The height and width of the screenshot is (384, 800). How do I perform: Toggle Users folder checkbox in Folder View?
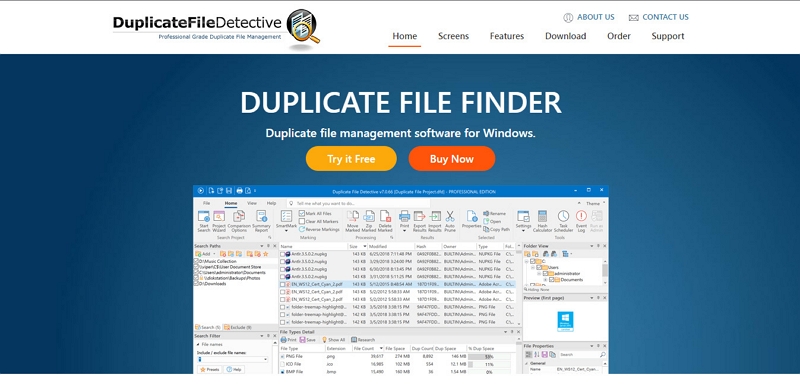(x=539, y=267)
